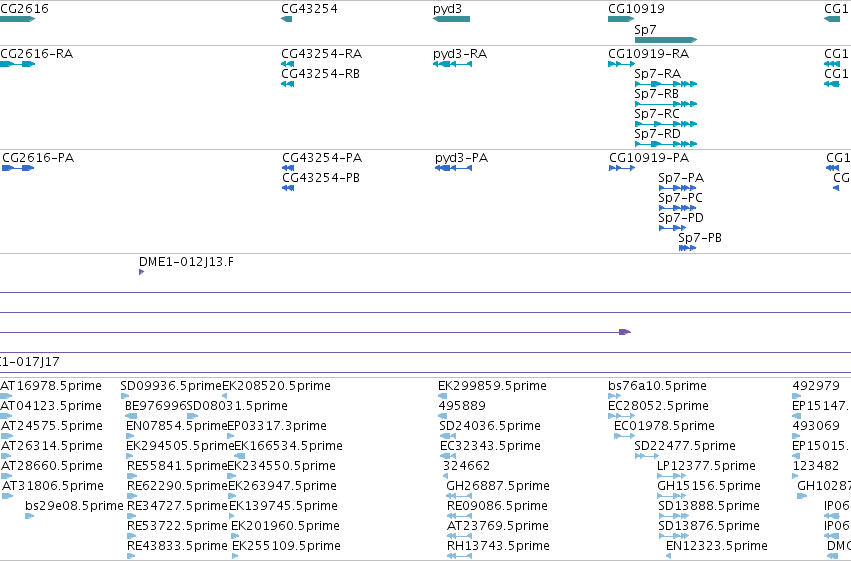The image size is (851, 561).
Task: Click EST AT16978.5prime
Action: [x=51, y=386]
